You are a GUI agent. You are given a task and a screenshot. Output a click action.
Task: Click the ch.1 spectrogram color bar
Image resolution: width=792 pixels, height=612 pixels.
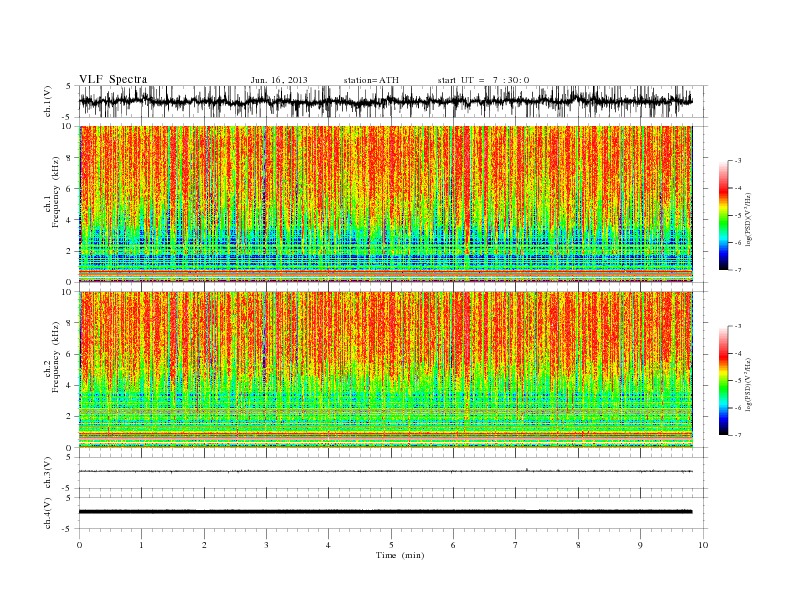pyautogui.click(x=723, y=215)
